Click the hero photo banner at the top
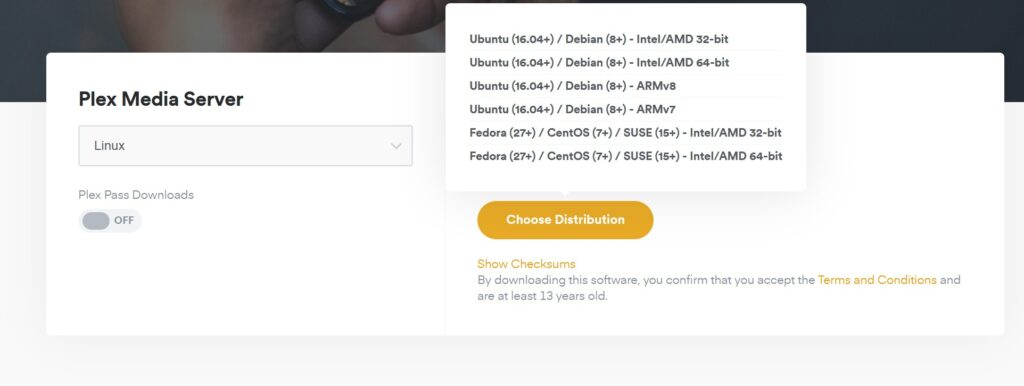 point(222,26)
